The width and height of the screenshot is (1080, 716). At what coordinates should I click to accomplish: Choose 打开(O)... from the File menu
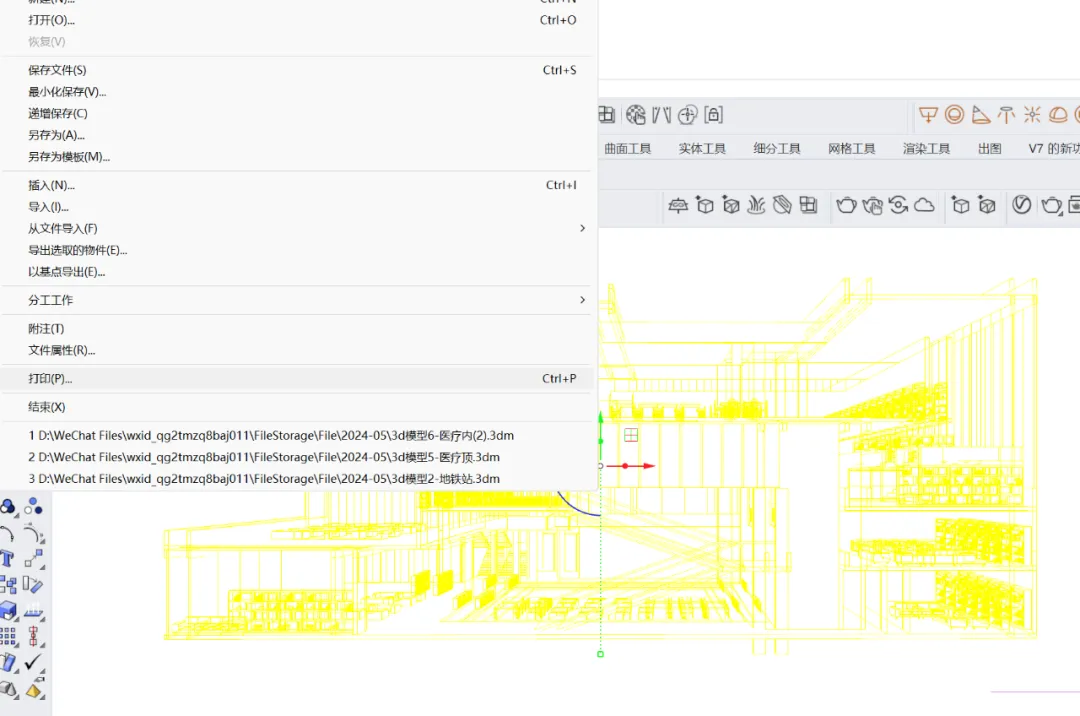296,20
